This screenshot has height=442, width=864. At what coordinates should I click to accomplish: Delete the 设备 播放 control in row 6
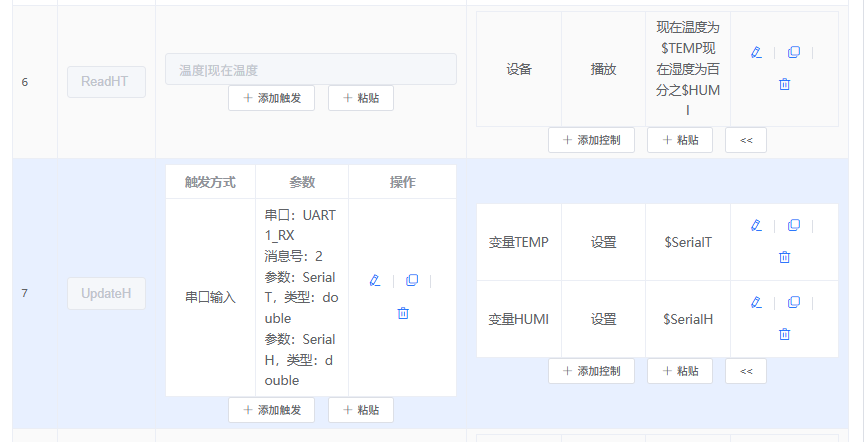pos(785,84)
